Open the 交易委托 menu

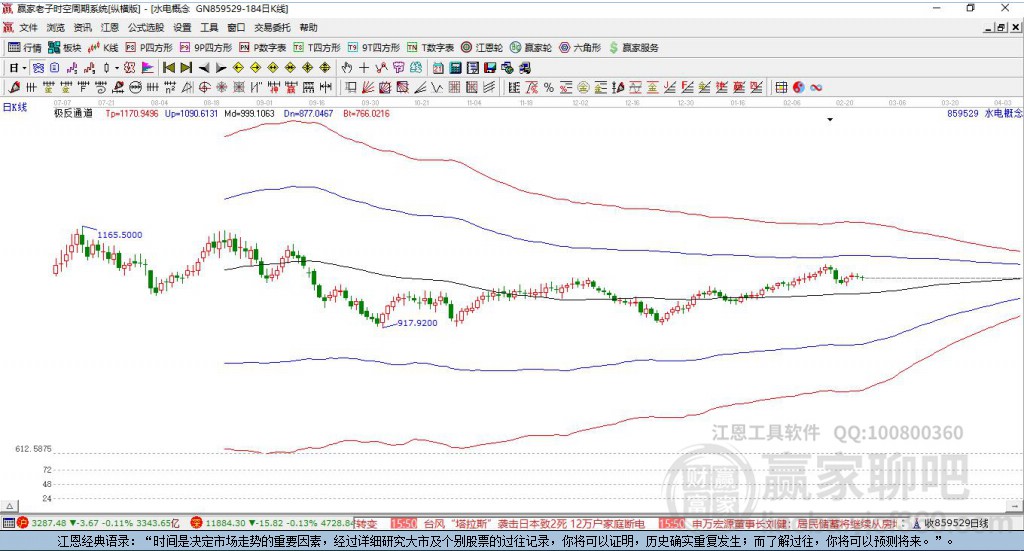(x=272, y=27)
